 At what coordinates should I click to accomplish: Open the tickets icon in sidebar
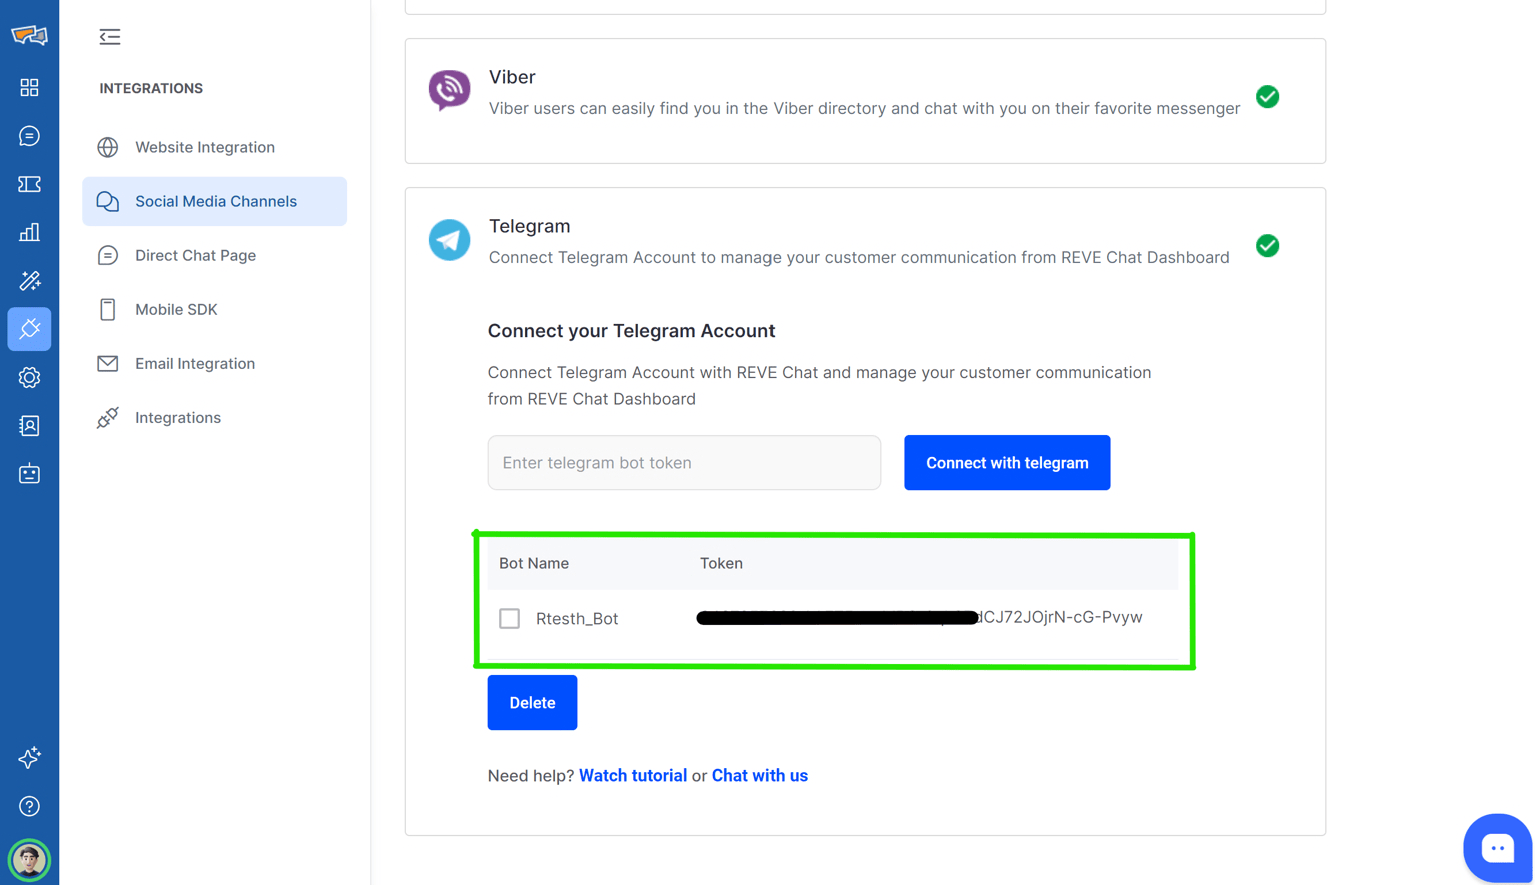(x=29, y=184)
